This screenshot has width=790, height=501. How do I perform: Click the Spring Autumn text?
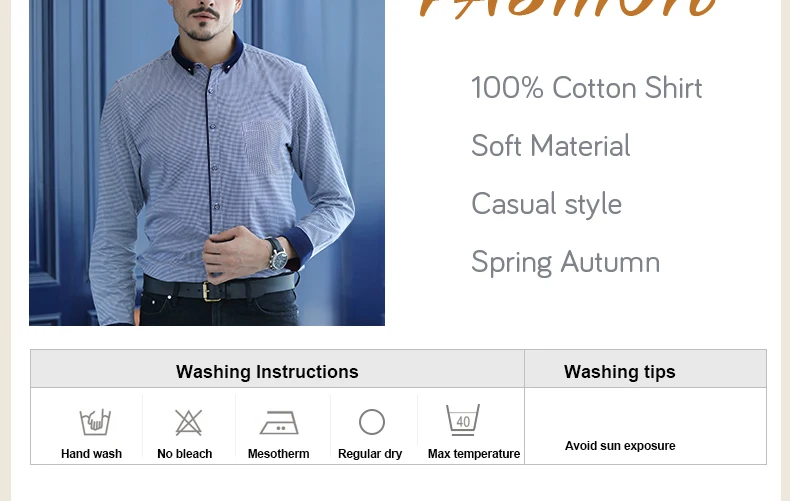565,262
